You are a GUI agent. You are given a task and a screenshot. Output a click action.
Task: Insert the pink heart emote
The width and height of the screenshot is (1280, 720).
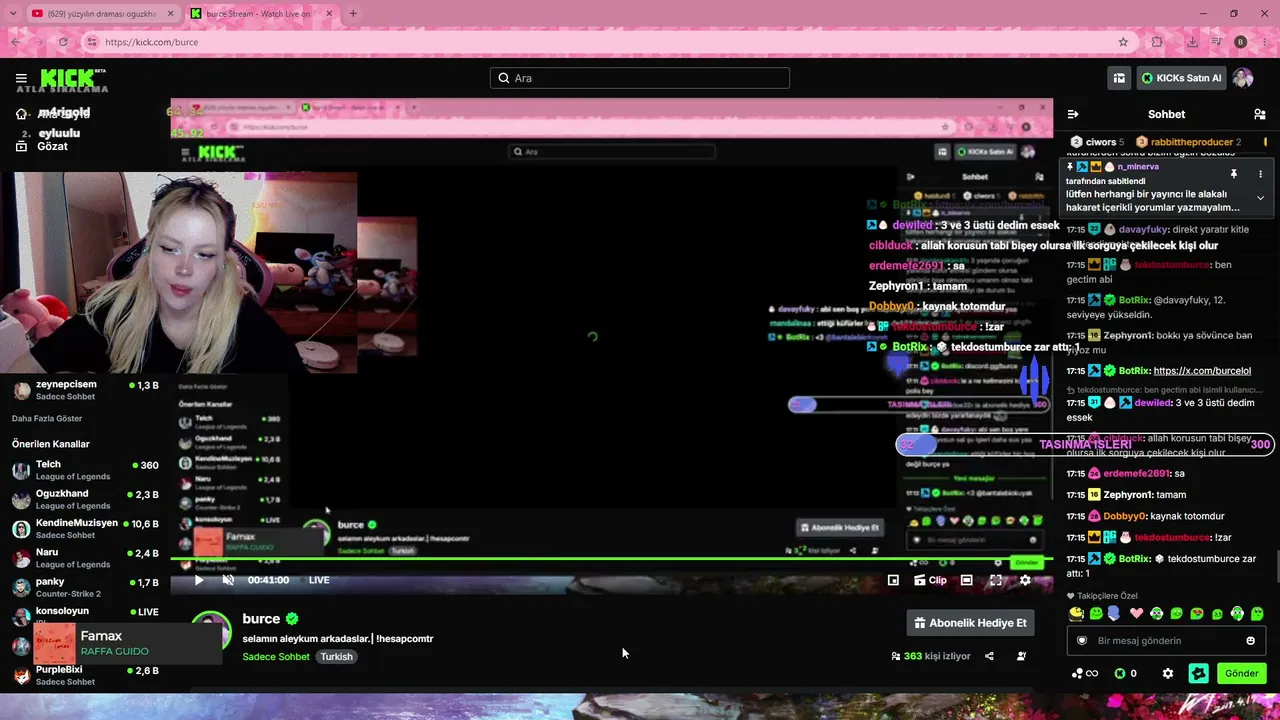point(1136,614)
